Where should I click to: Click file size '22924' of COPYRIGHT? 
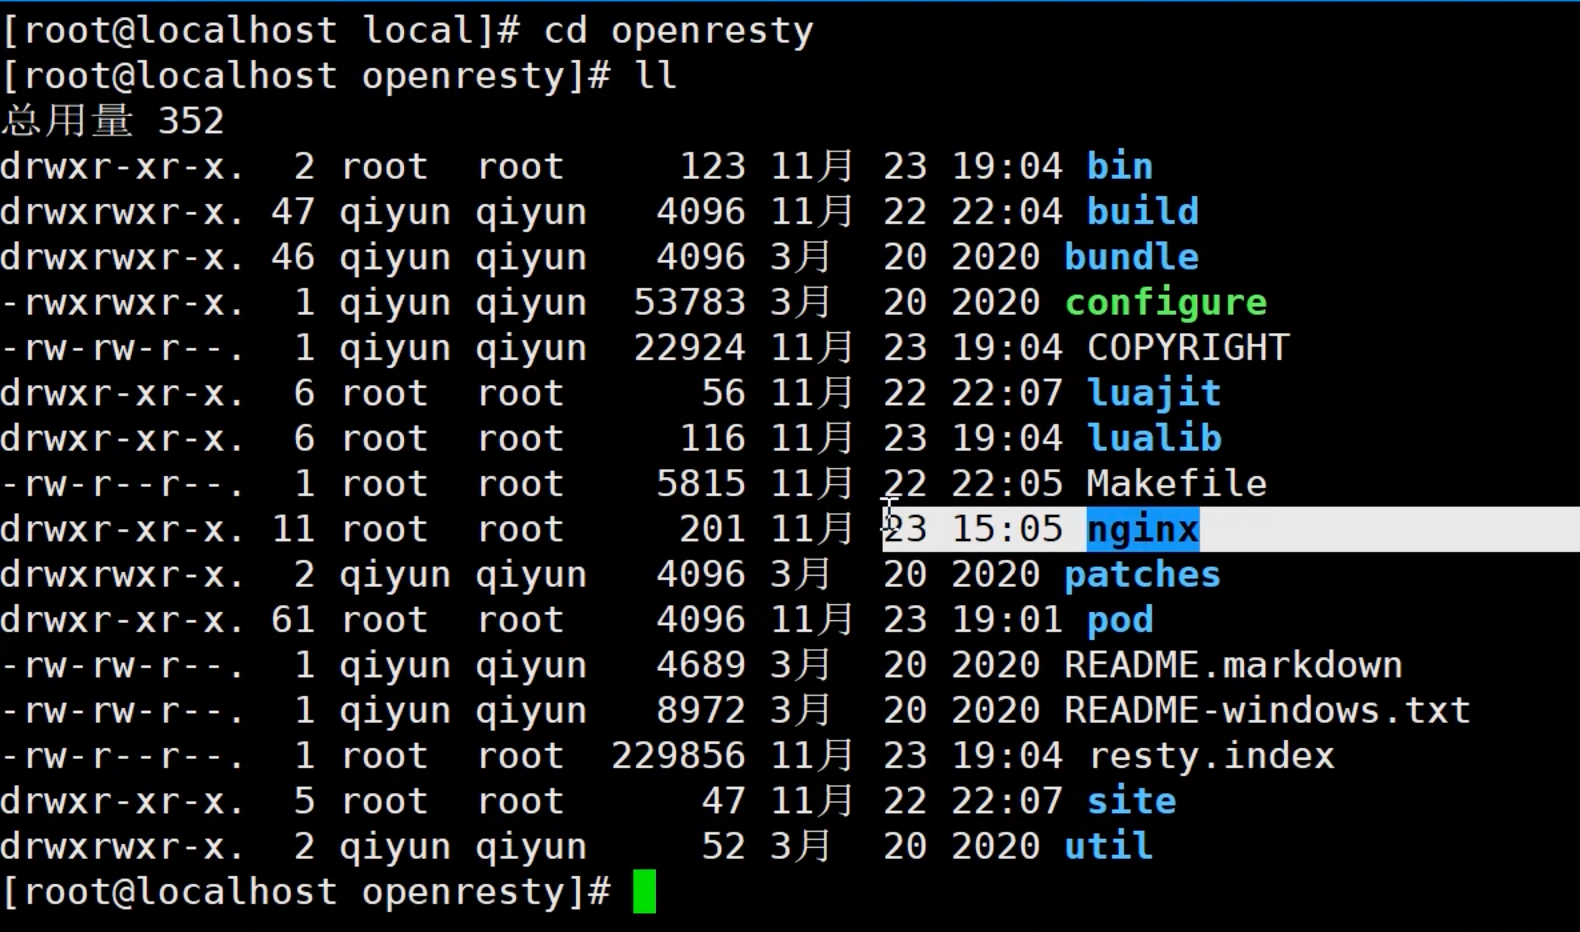point(689,347)
